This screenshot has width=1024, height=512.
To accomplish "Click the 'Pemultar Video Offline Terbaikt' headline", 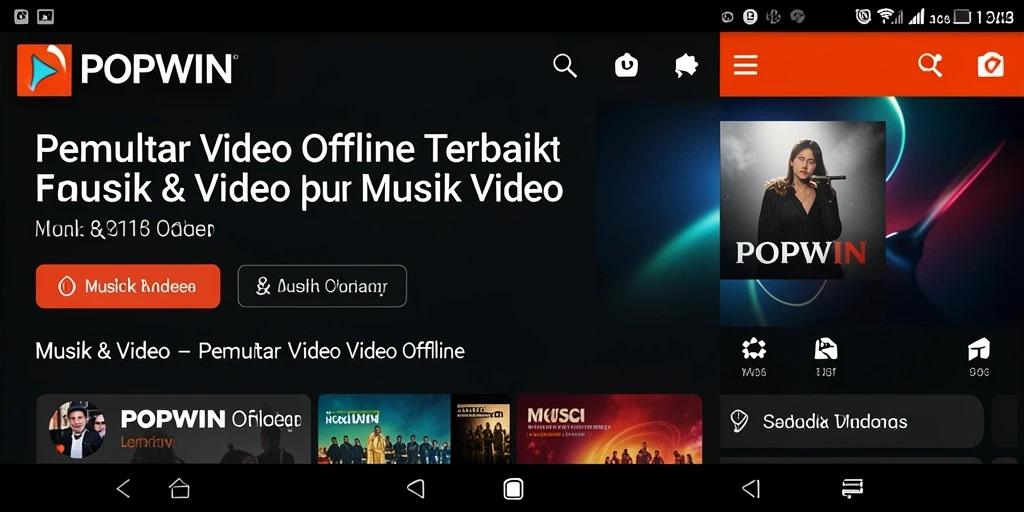I will (298, 149).
